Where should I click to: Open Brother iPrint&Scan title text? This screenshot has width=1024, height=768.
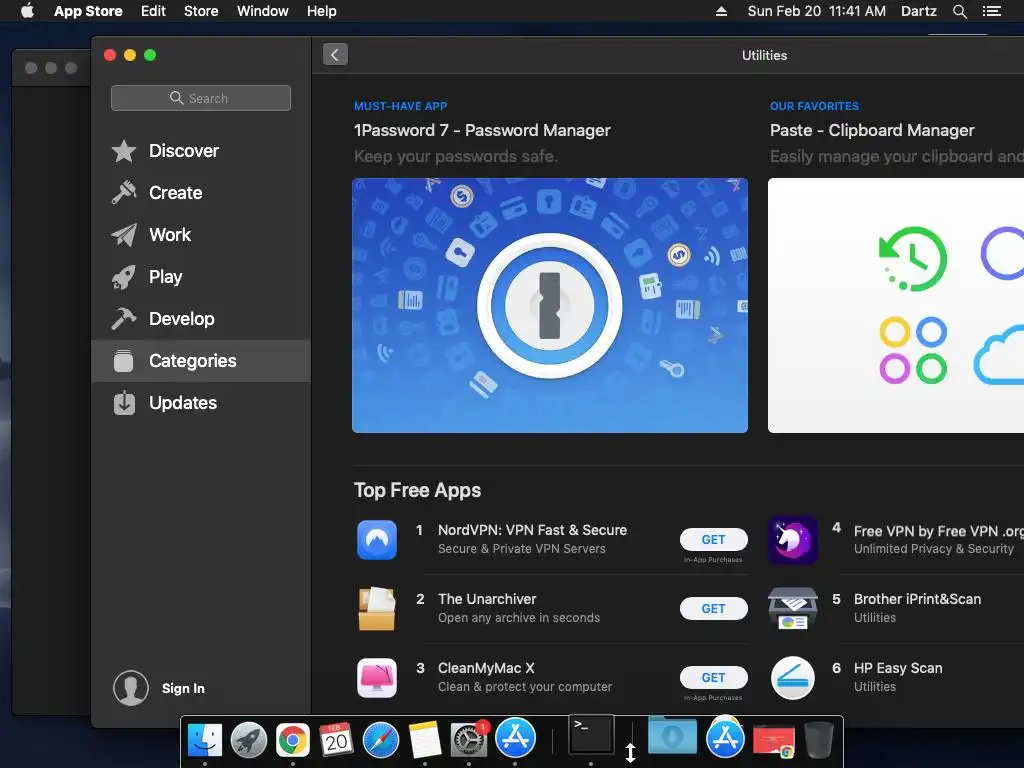(x=918, y=600)
